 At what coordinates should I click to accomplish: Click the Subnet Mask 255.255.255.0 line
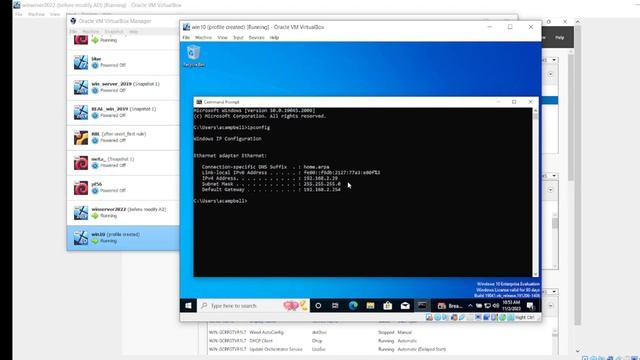[271, 184]
